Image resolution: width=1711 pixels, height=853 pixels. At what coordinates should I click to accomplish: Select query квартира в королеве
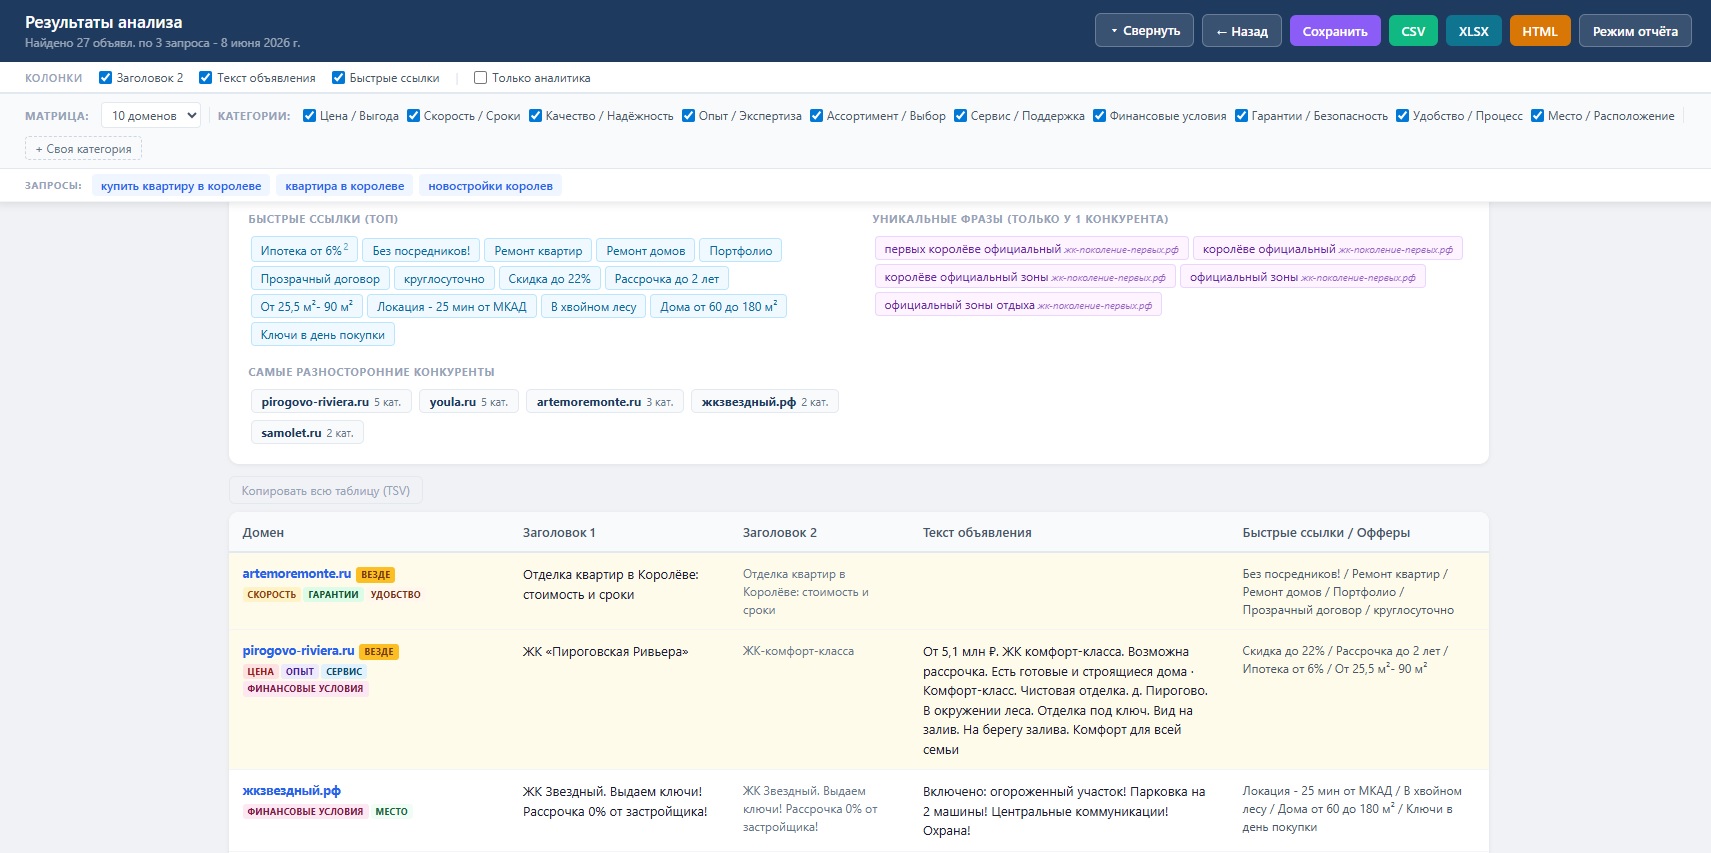click(345, 186)
